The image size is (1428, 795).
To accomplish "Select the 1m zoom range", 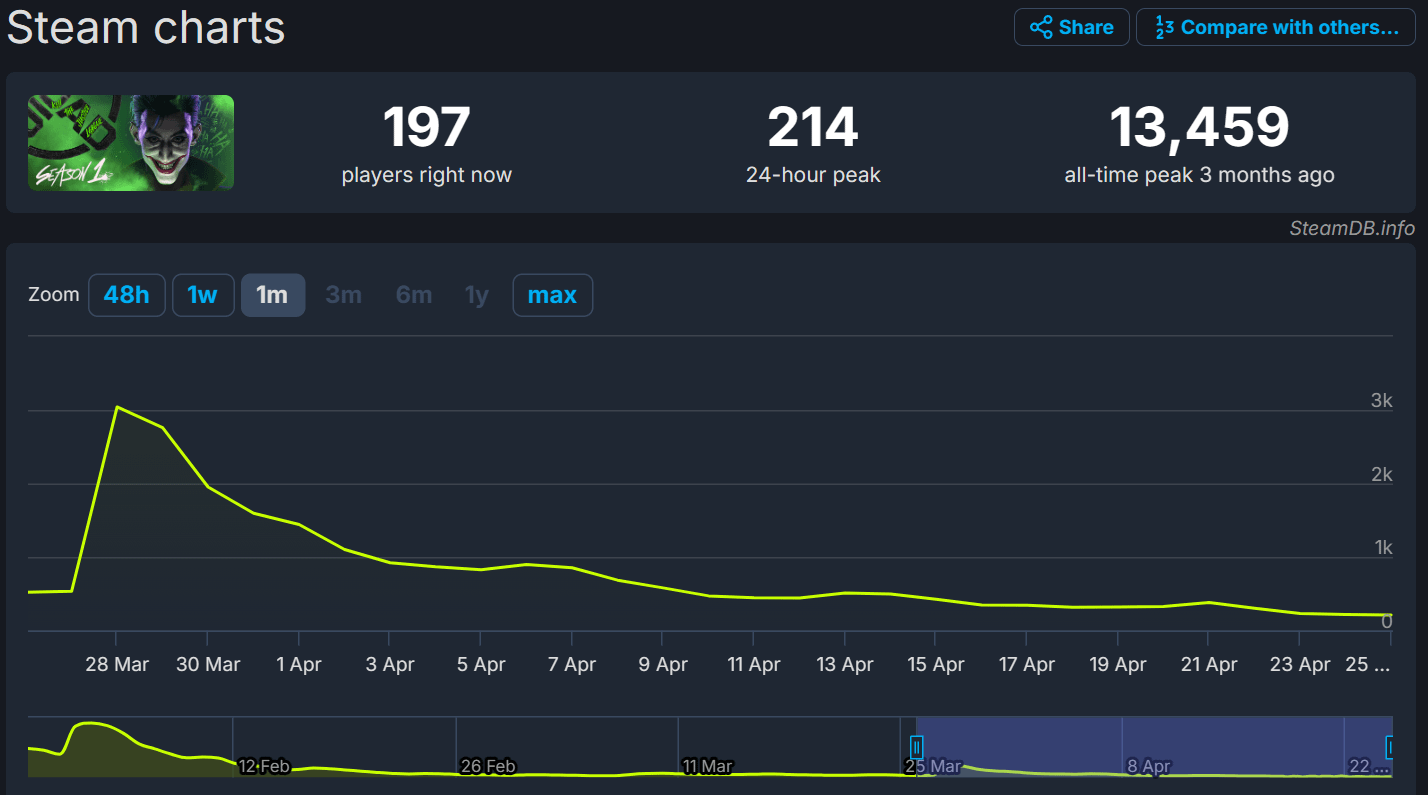I will pos(273,295).
